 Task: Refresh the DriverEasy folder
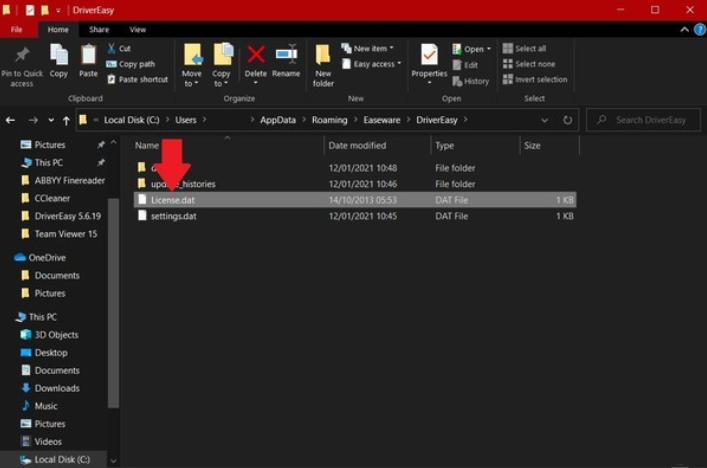(x=568, y=120)
